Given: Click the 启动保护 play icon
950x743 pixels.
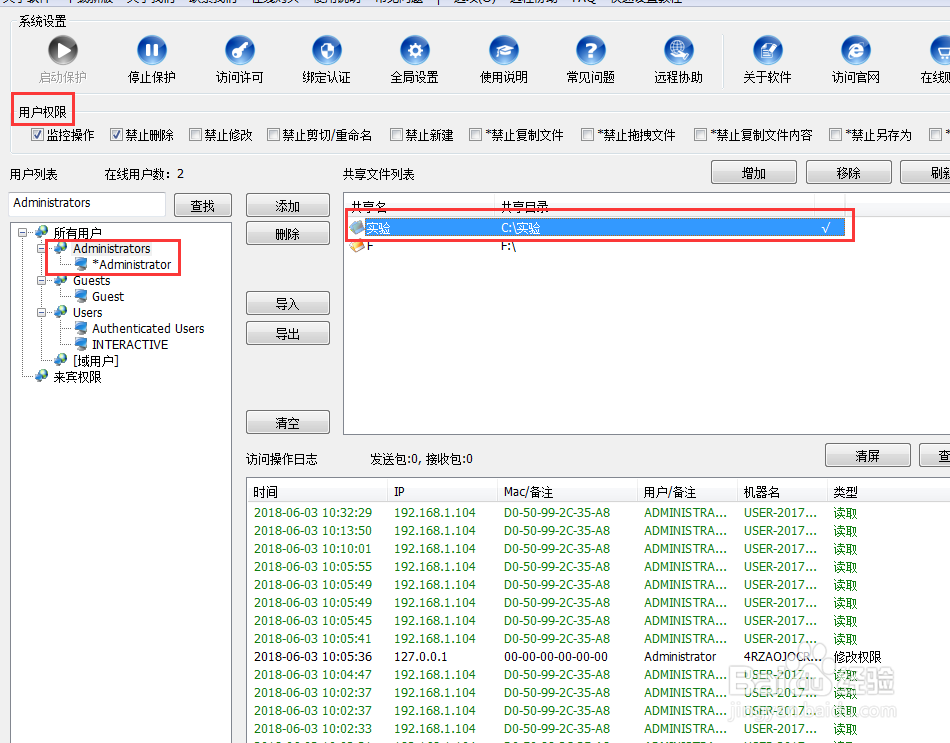Looking at the screenshot, I should pos(63,50).
